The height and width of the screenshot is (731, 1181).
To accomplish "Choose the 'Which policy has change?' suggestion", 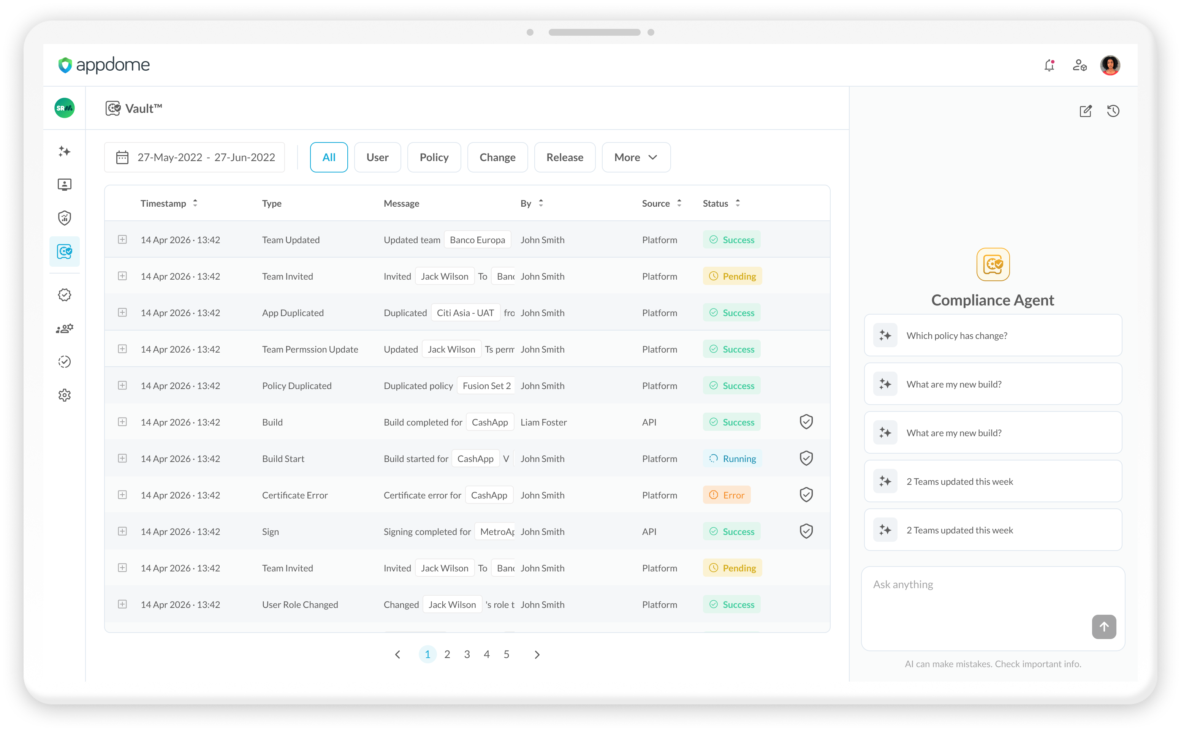I will [993, 336].
